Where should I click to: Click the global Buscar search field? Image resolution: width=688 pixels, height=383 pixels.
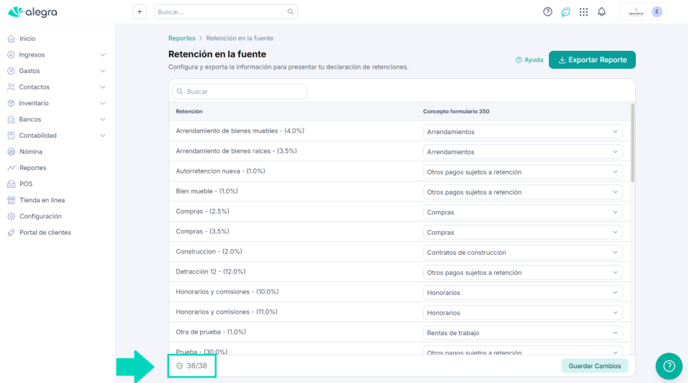226,12
